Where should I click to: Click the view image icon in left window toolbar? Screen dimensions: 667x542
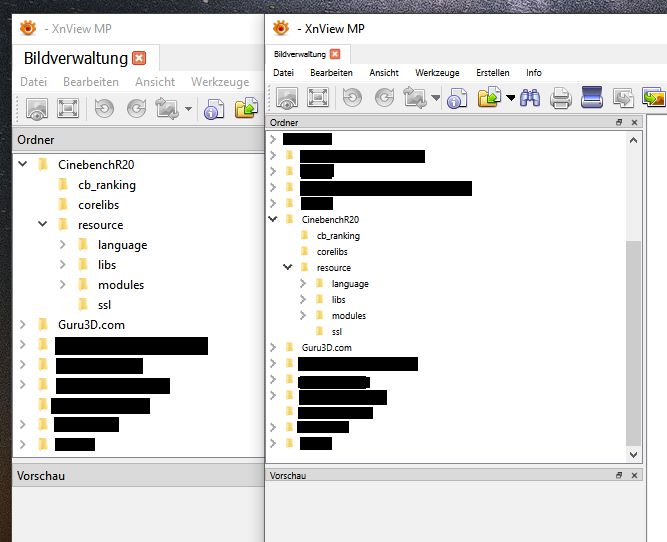37,109
